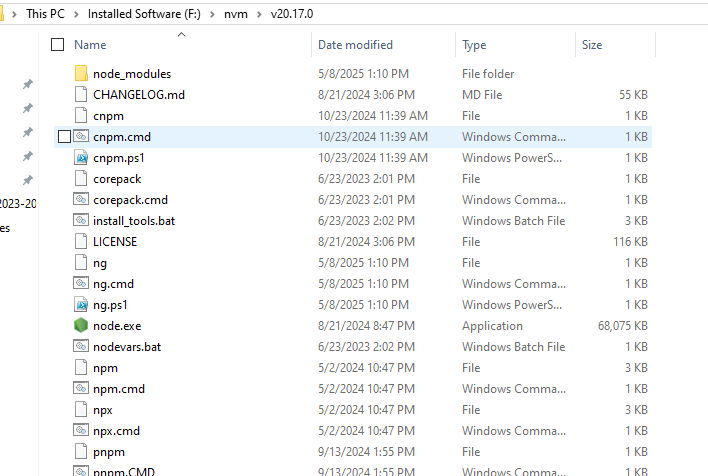Open the node_modules folder icon
The height and width of the screenshot is (476, 708).
tap(81, 74)
